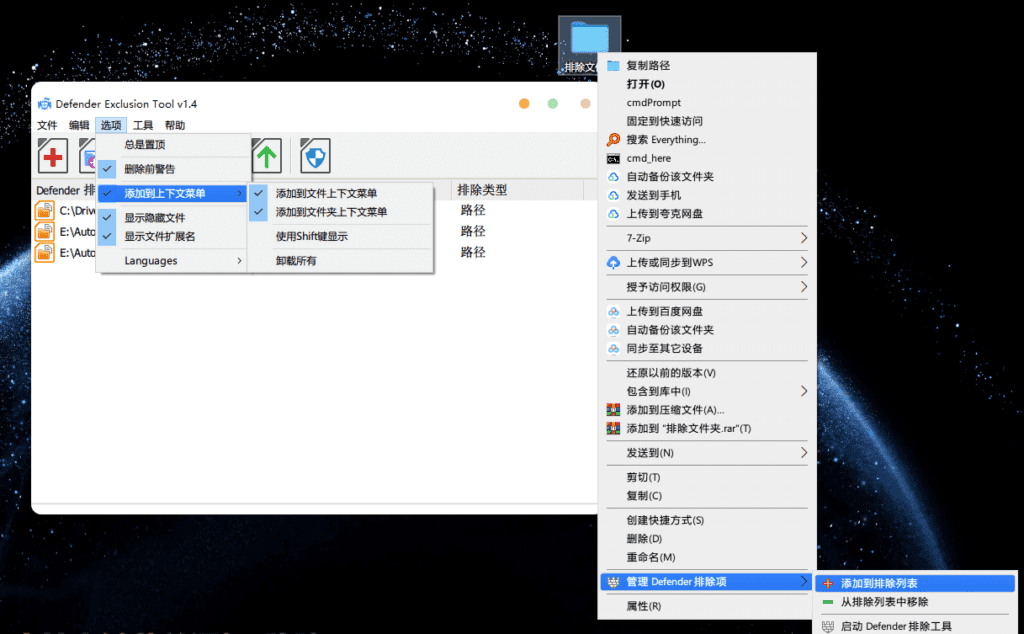Toggle 显示隐藏文件 option
Viewport: 1024px width, 634px height.
(173, 217)
